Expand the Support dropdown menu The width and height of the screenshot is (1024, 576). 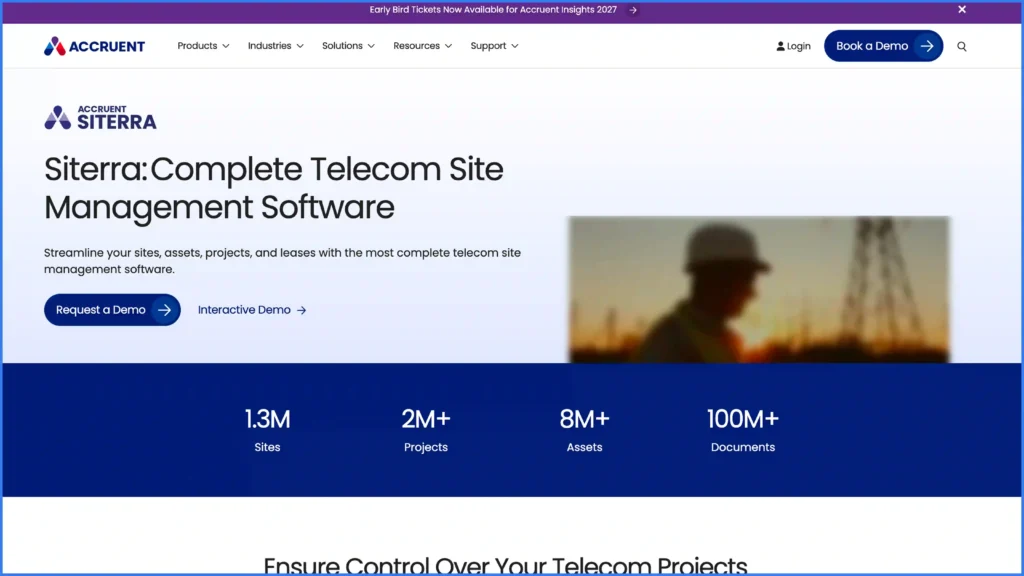click(x=494, y=46)
